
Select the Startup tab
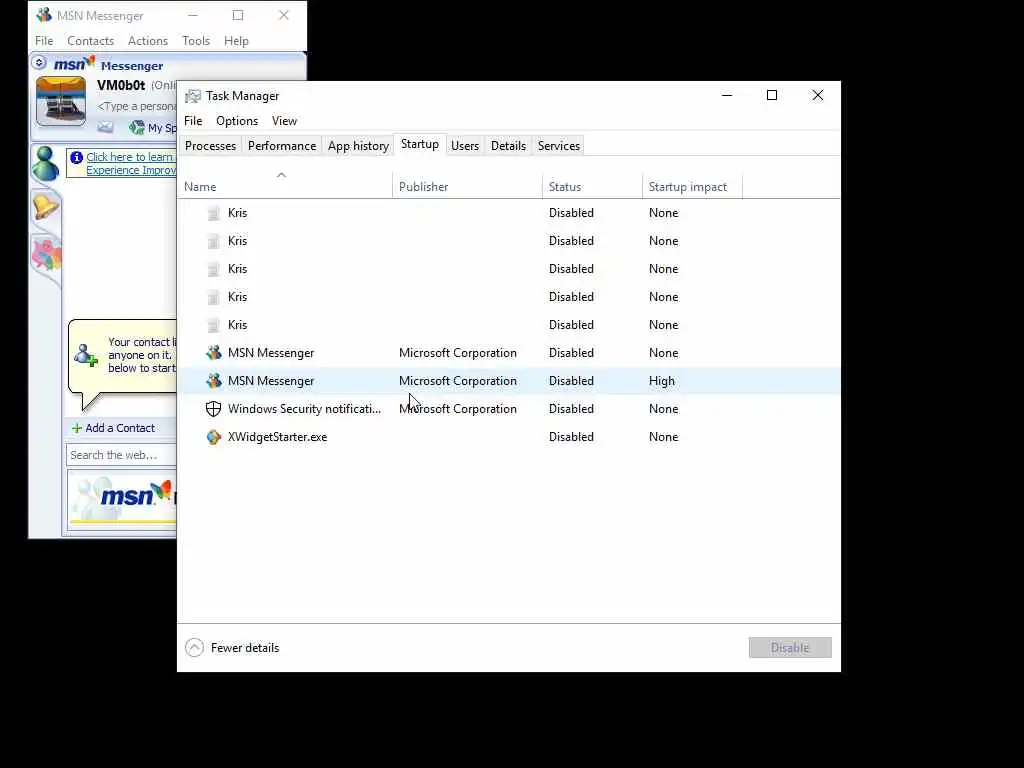419,144
